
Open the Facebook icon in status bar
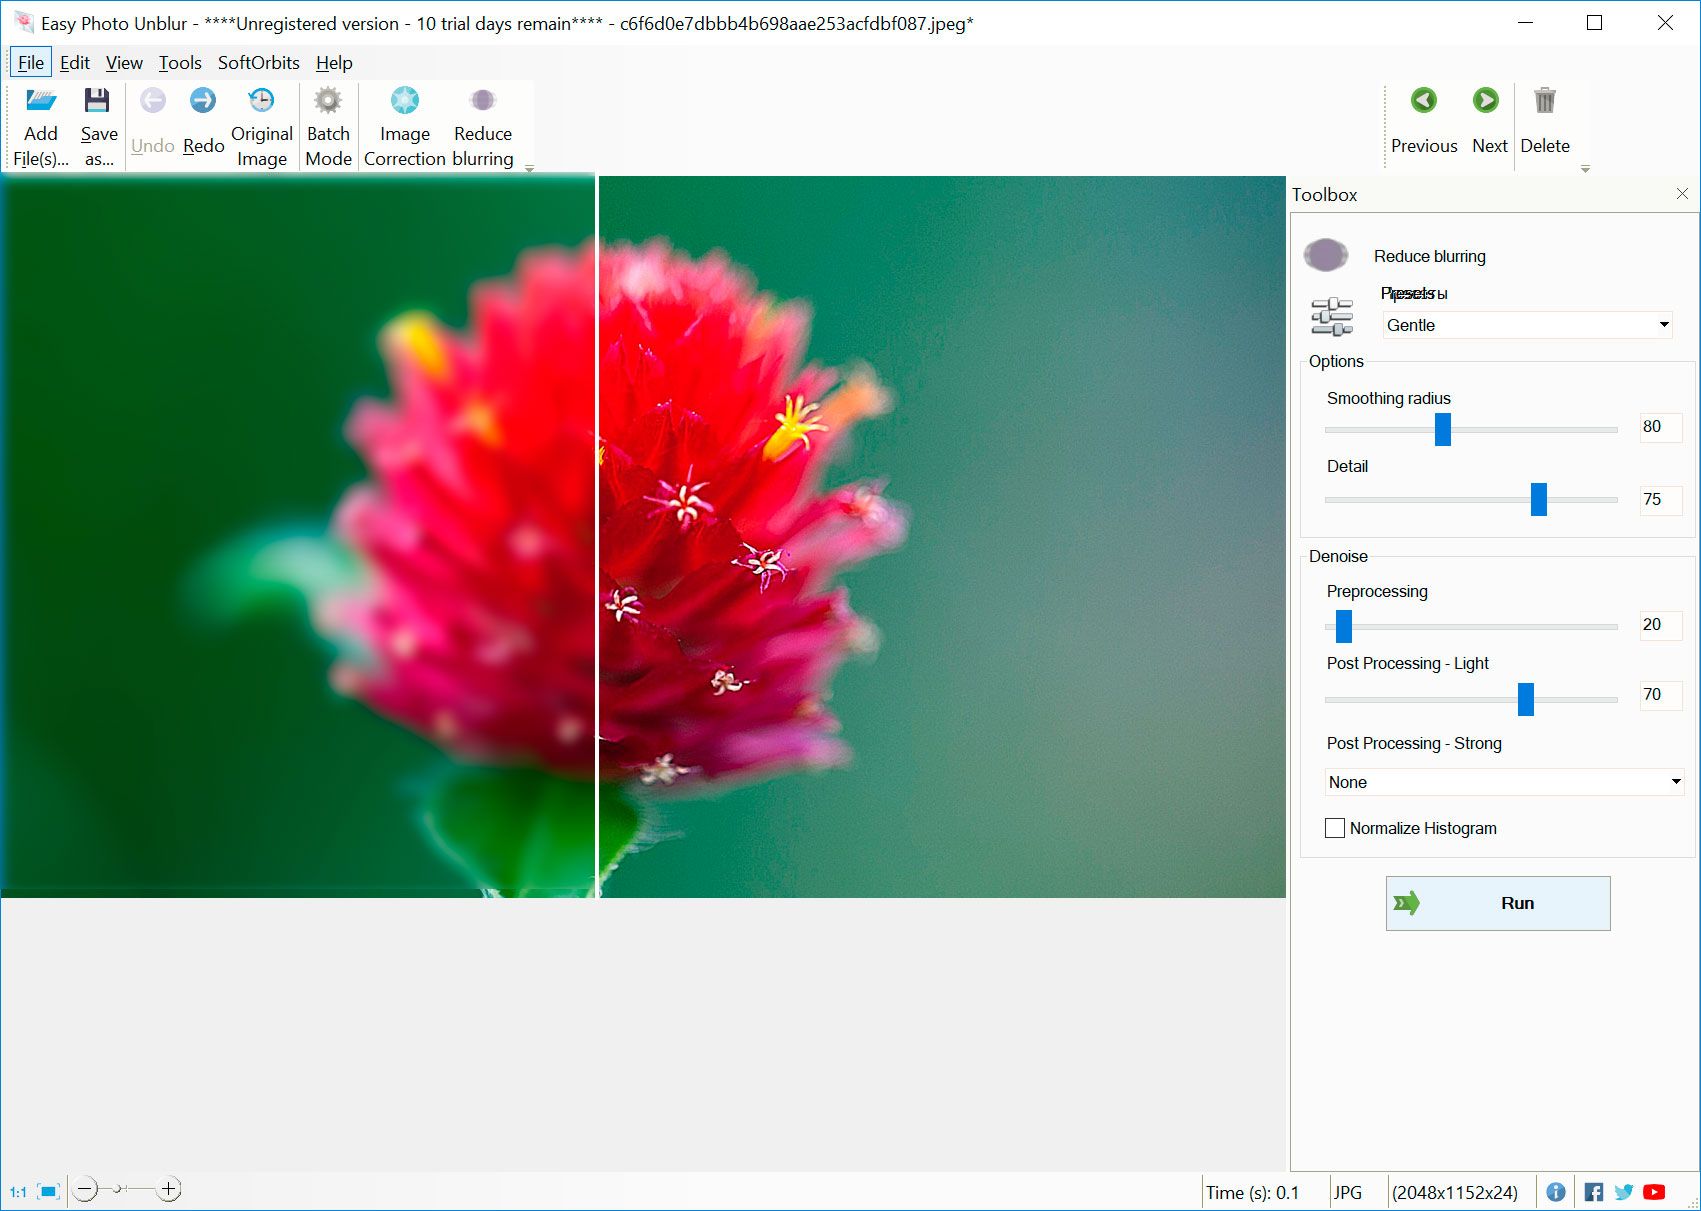tap(1593, 1191)
